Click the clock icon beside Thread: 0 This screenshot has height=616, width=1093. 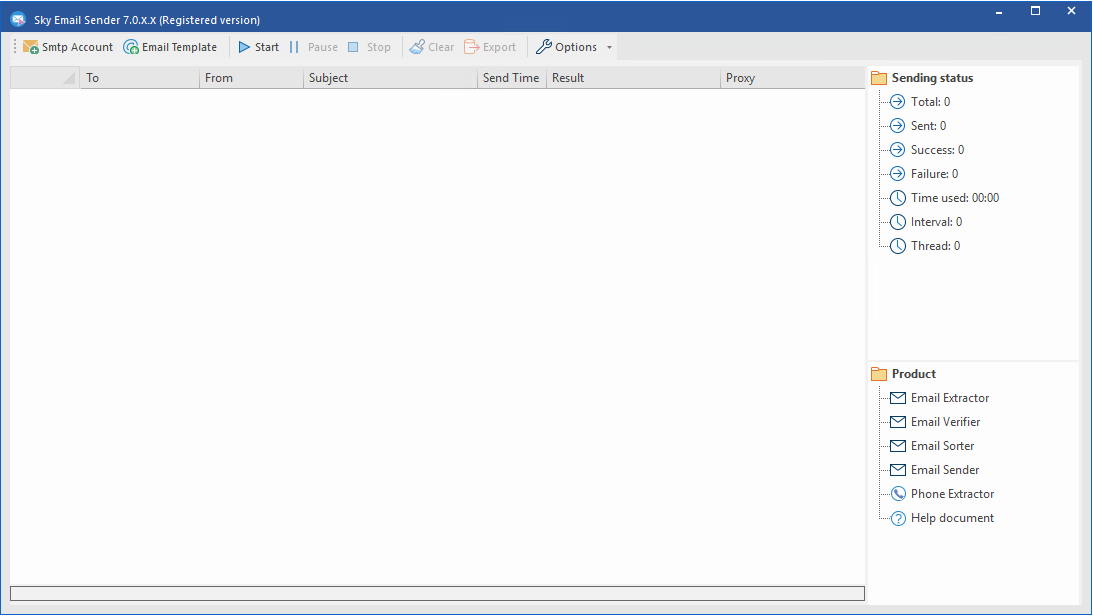pos(898,246)
